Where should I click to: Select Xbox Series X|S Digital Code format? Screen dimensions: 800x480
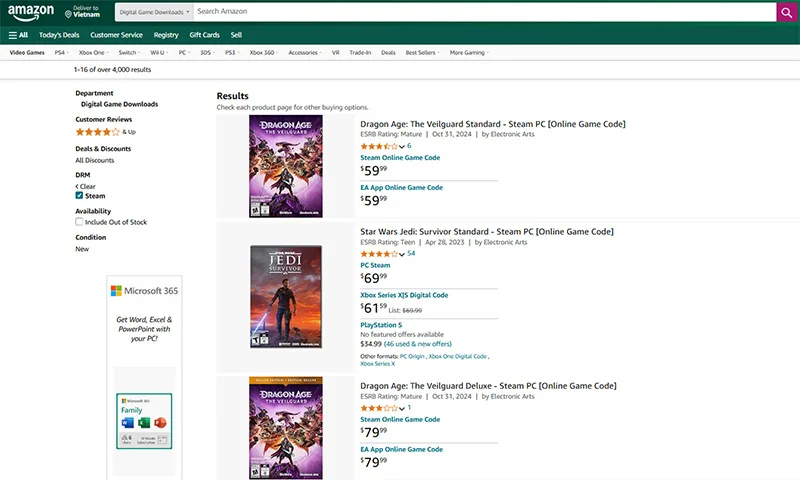[404, 295]
